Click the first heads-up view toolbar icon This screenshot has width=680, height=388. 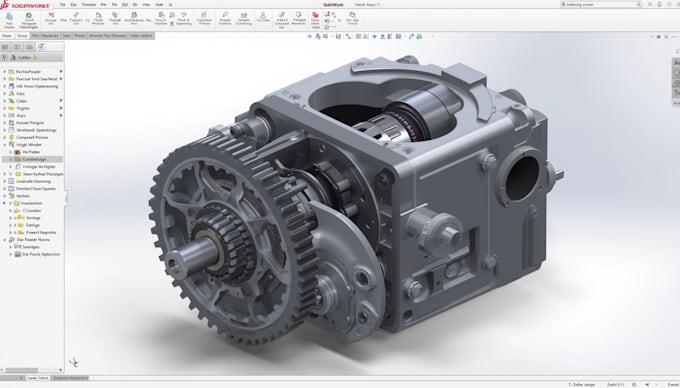310,36
